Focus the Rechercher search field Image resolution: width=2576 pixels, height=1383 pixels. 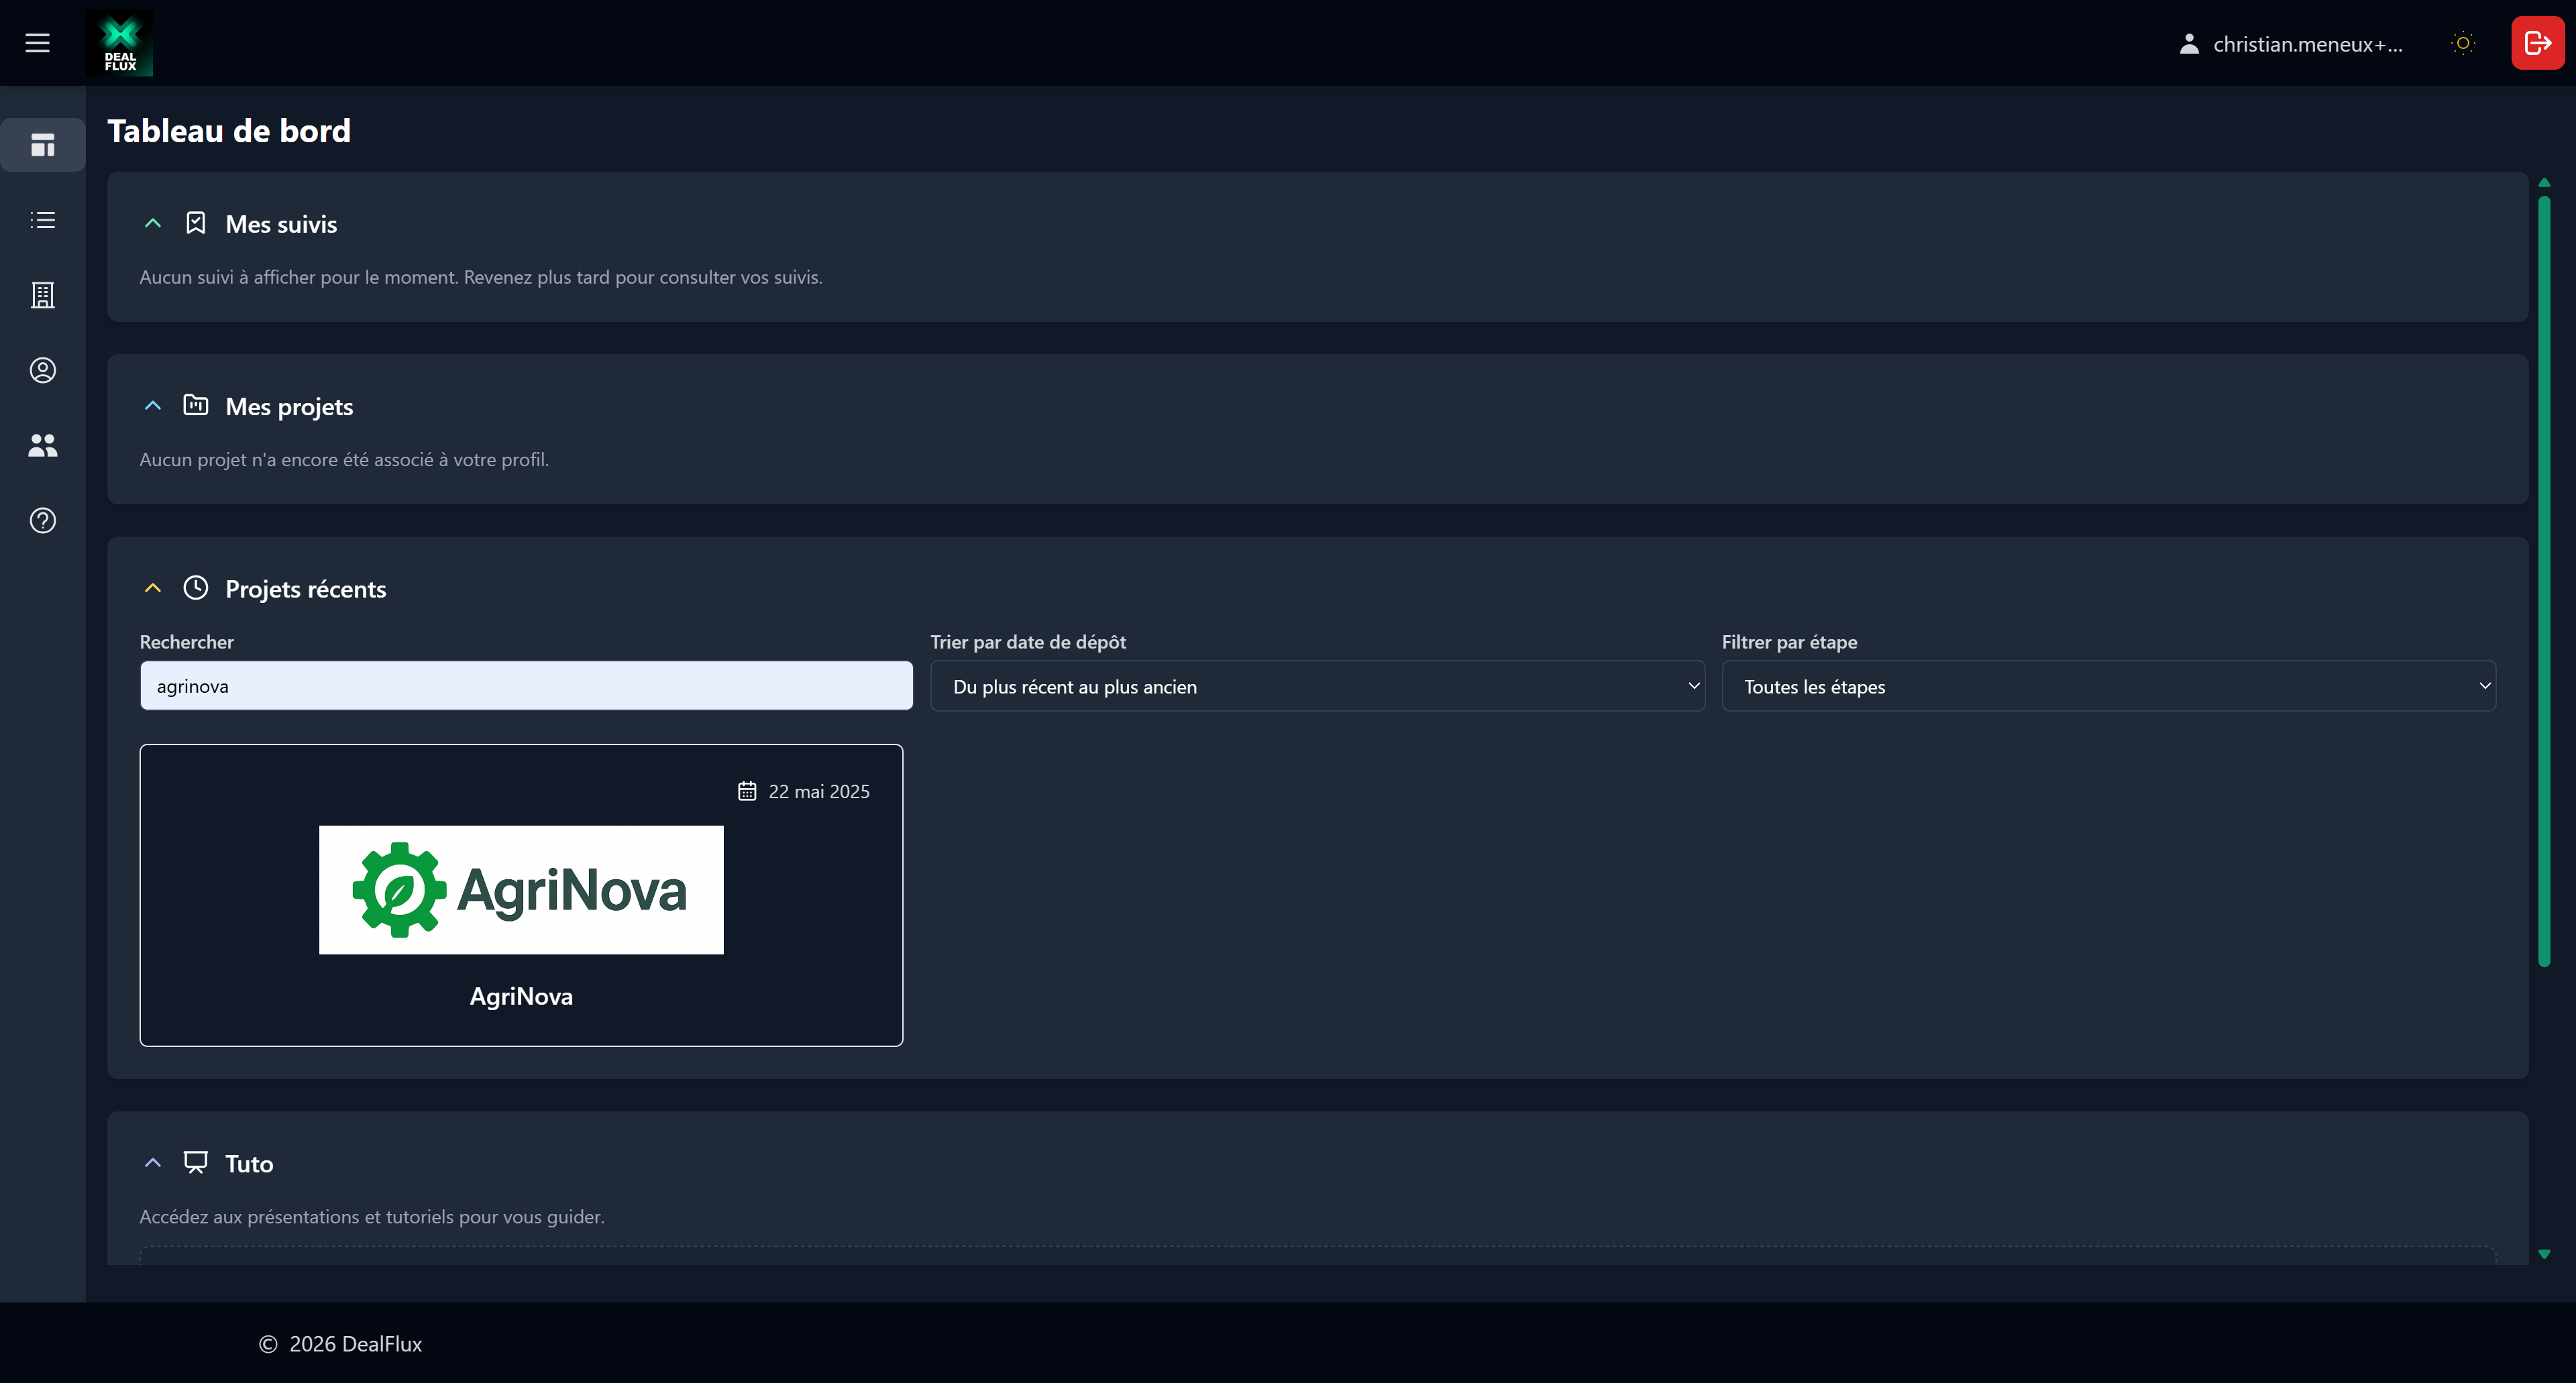point(526,686)
